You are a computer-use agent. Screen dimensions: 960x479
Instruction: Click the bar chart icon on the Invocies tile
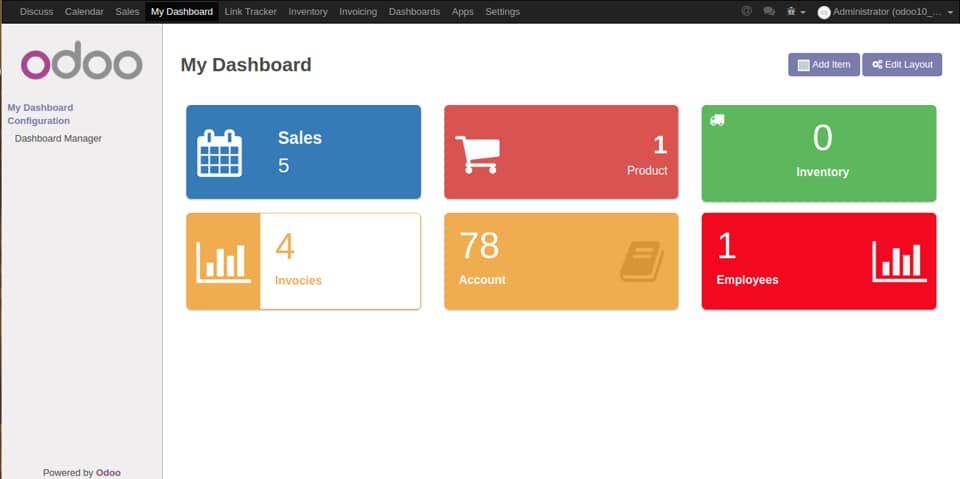(223, 262)
